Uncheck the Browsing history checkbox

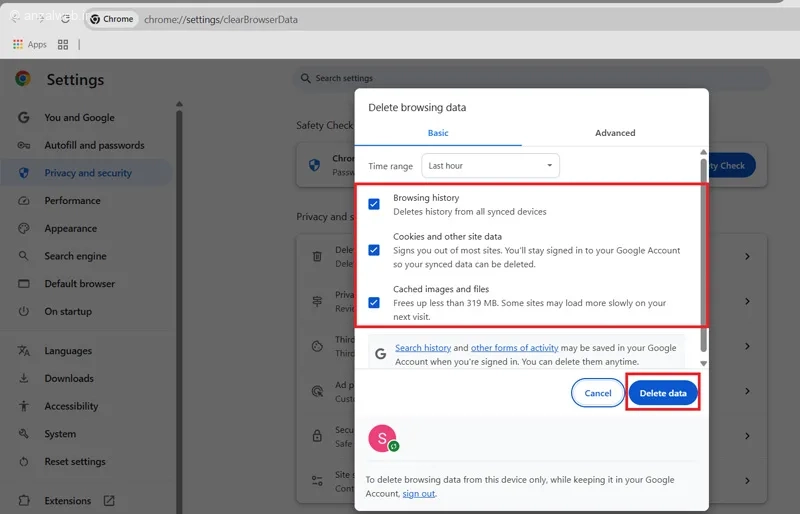pyautogui.click(x=374, y=204)
